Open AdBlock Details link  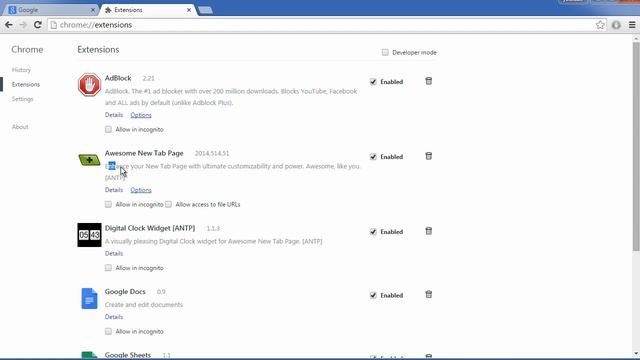tap(114, 115)
